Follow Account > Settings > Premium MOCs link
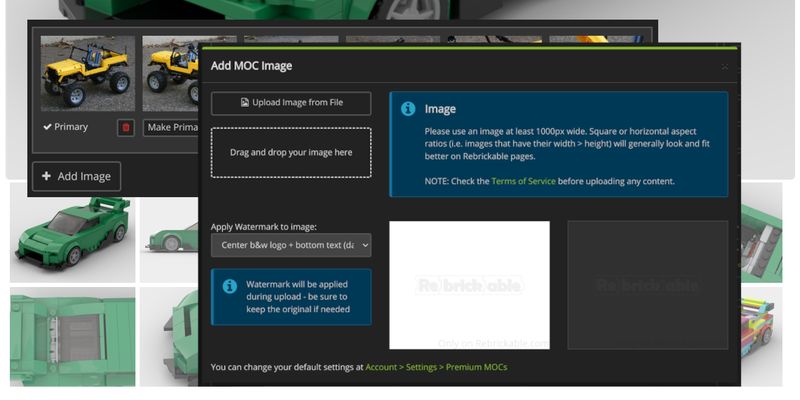This screenshot has width=800, height=400. click(436, 368)
